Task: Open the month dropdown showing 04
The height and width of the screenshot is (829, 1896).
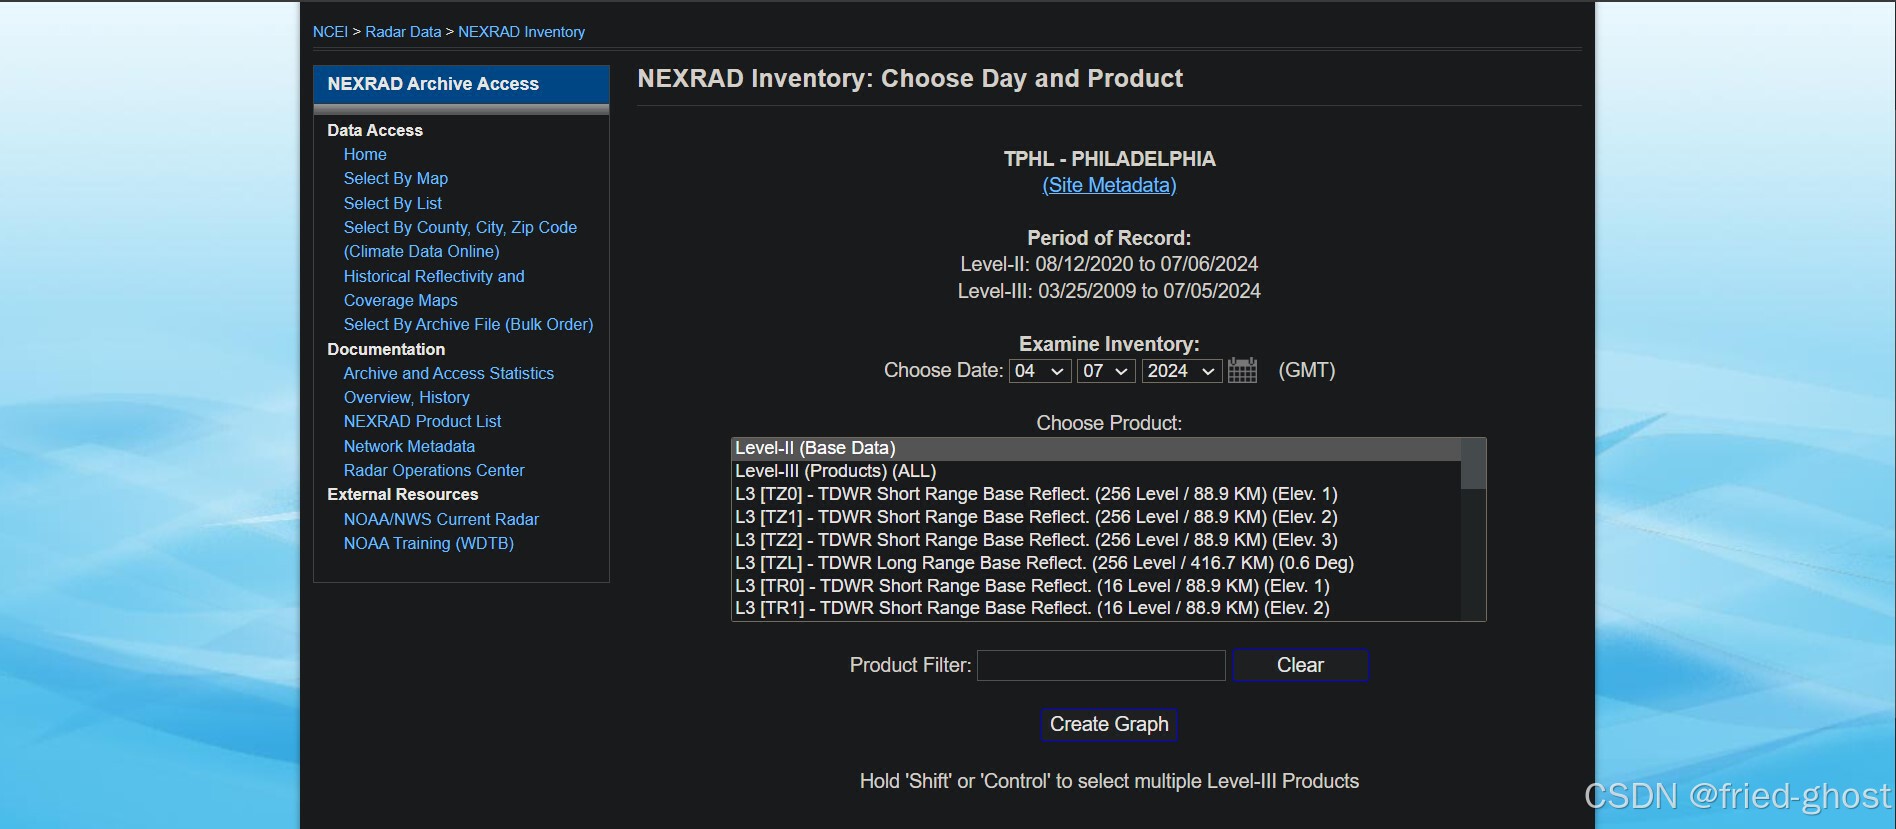Action: (x=1040, y=371)
